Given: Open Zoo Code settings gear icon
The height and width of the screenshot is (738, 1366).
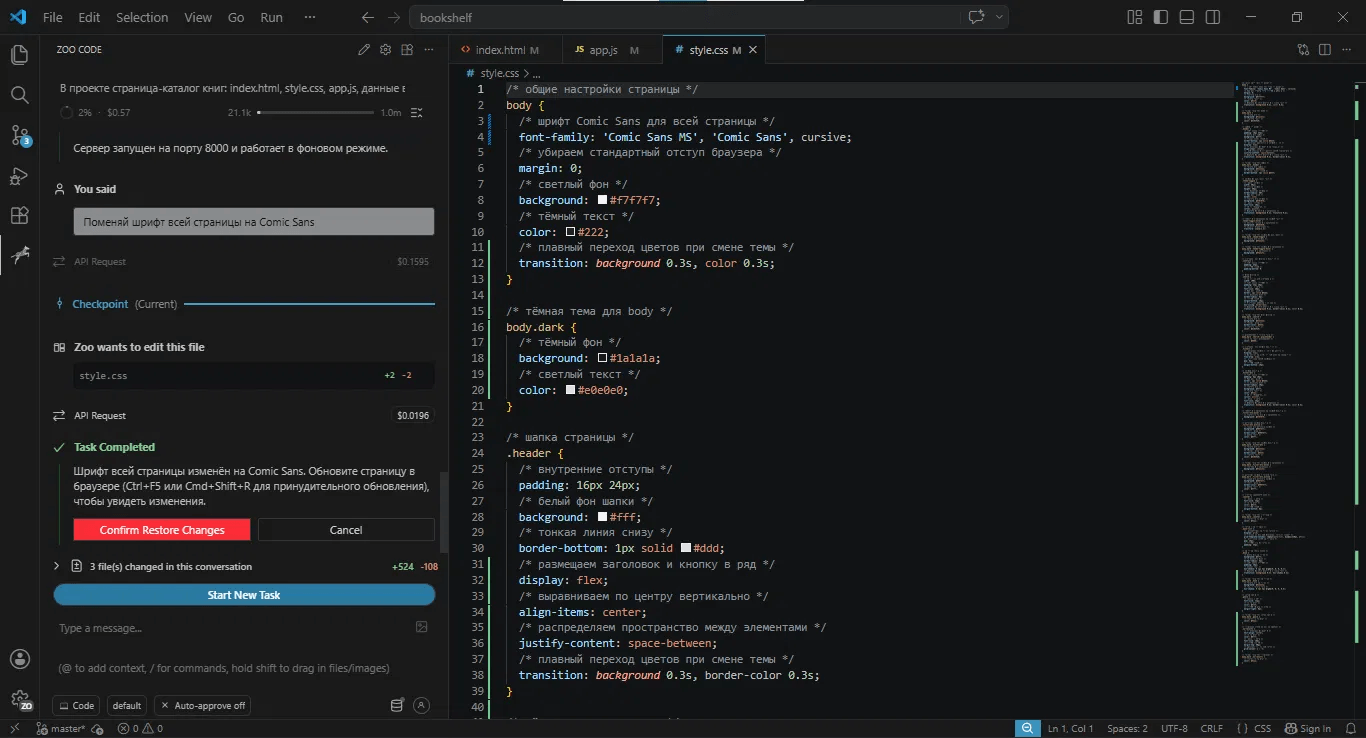Looking at the screenshot, I should point(386,49).
